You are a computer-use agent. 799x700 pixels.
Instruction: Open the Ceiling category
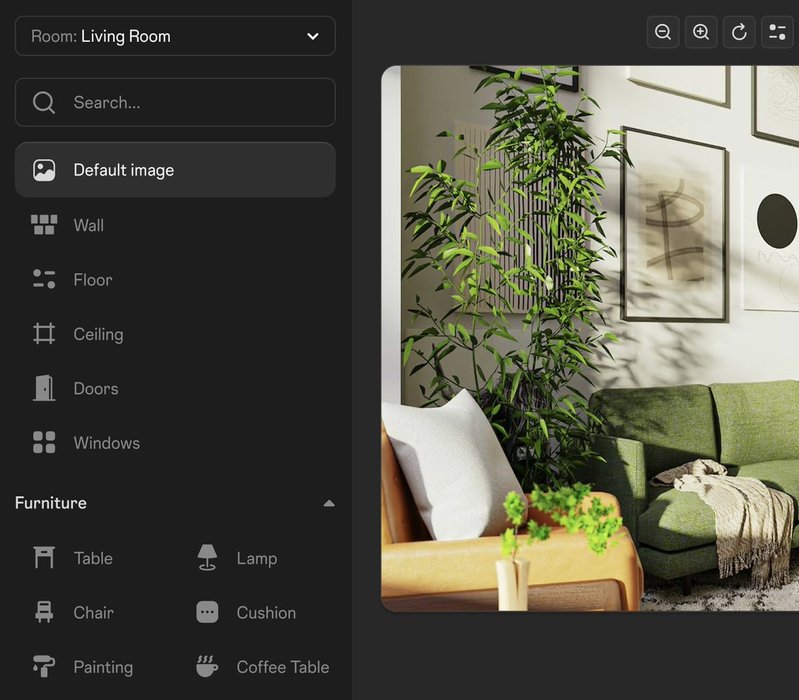point(175,334)
